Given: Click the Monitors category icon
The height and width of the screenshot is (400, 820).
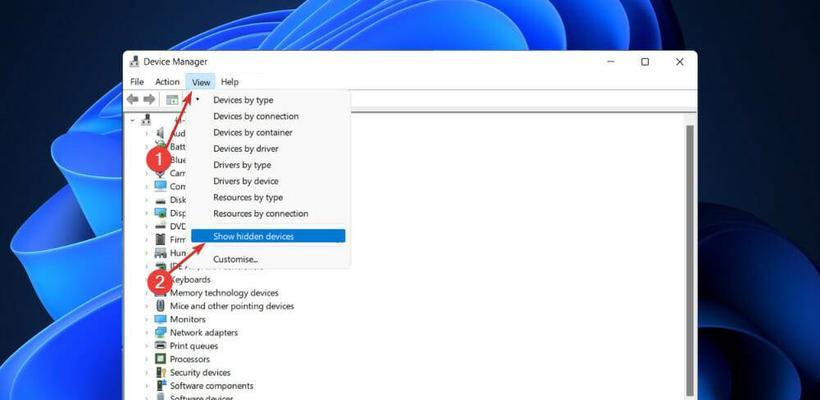Looking at the screenshot, I should tap(161, 319).
